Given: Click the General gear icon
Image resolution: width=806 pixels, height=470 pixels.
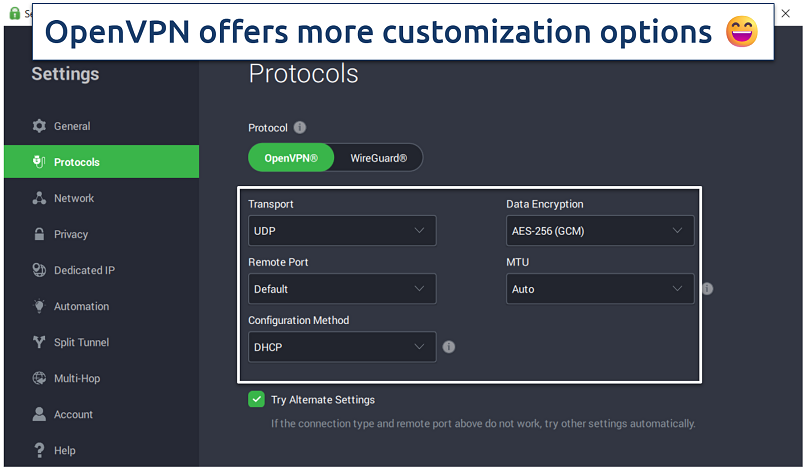Looking at the screenshot, I should [x=39, y=126].
